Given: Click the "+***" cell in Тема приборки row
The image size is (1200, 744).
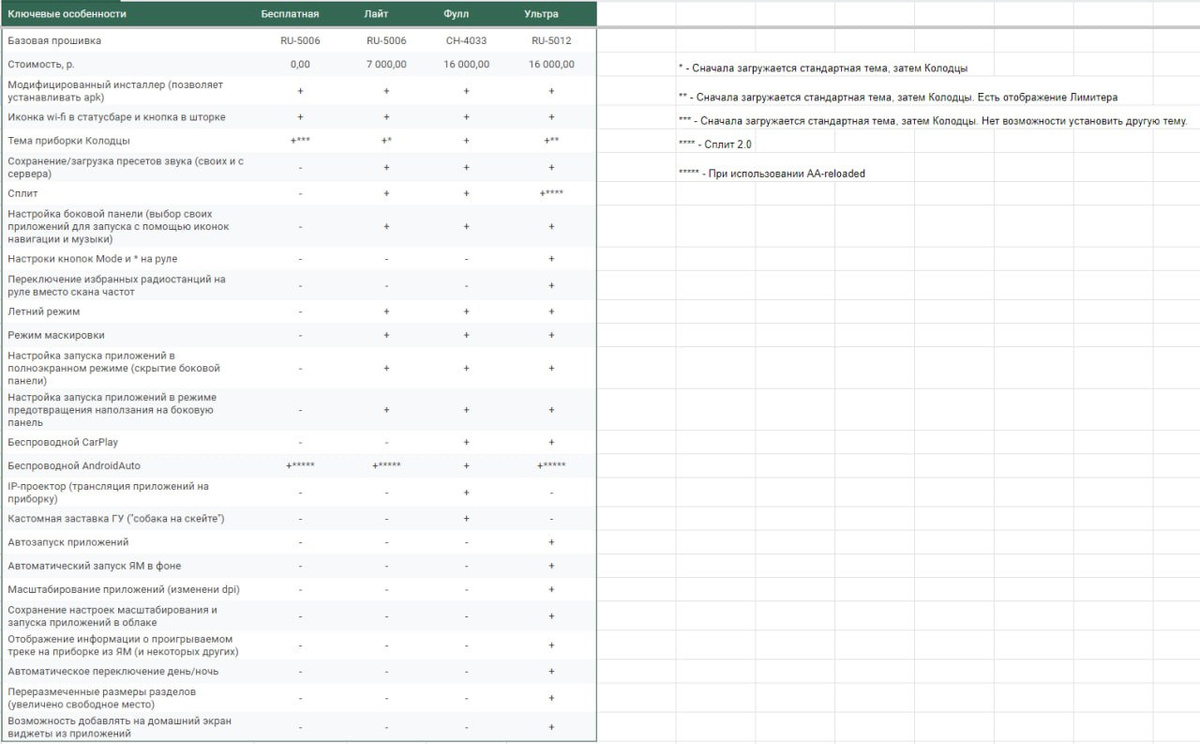Looking at the screenshot, I should coord(300,141).
